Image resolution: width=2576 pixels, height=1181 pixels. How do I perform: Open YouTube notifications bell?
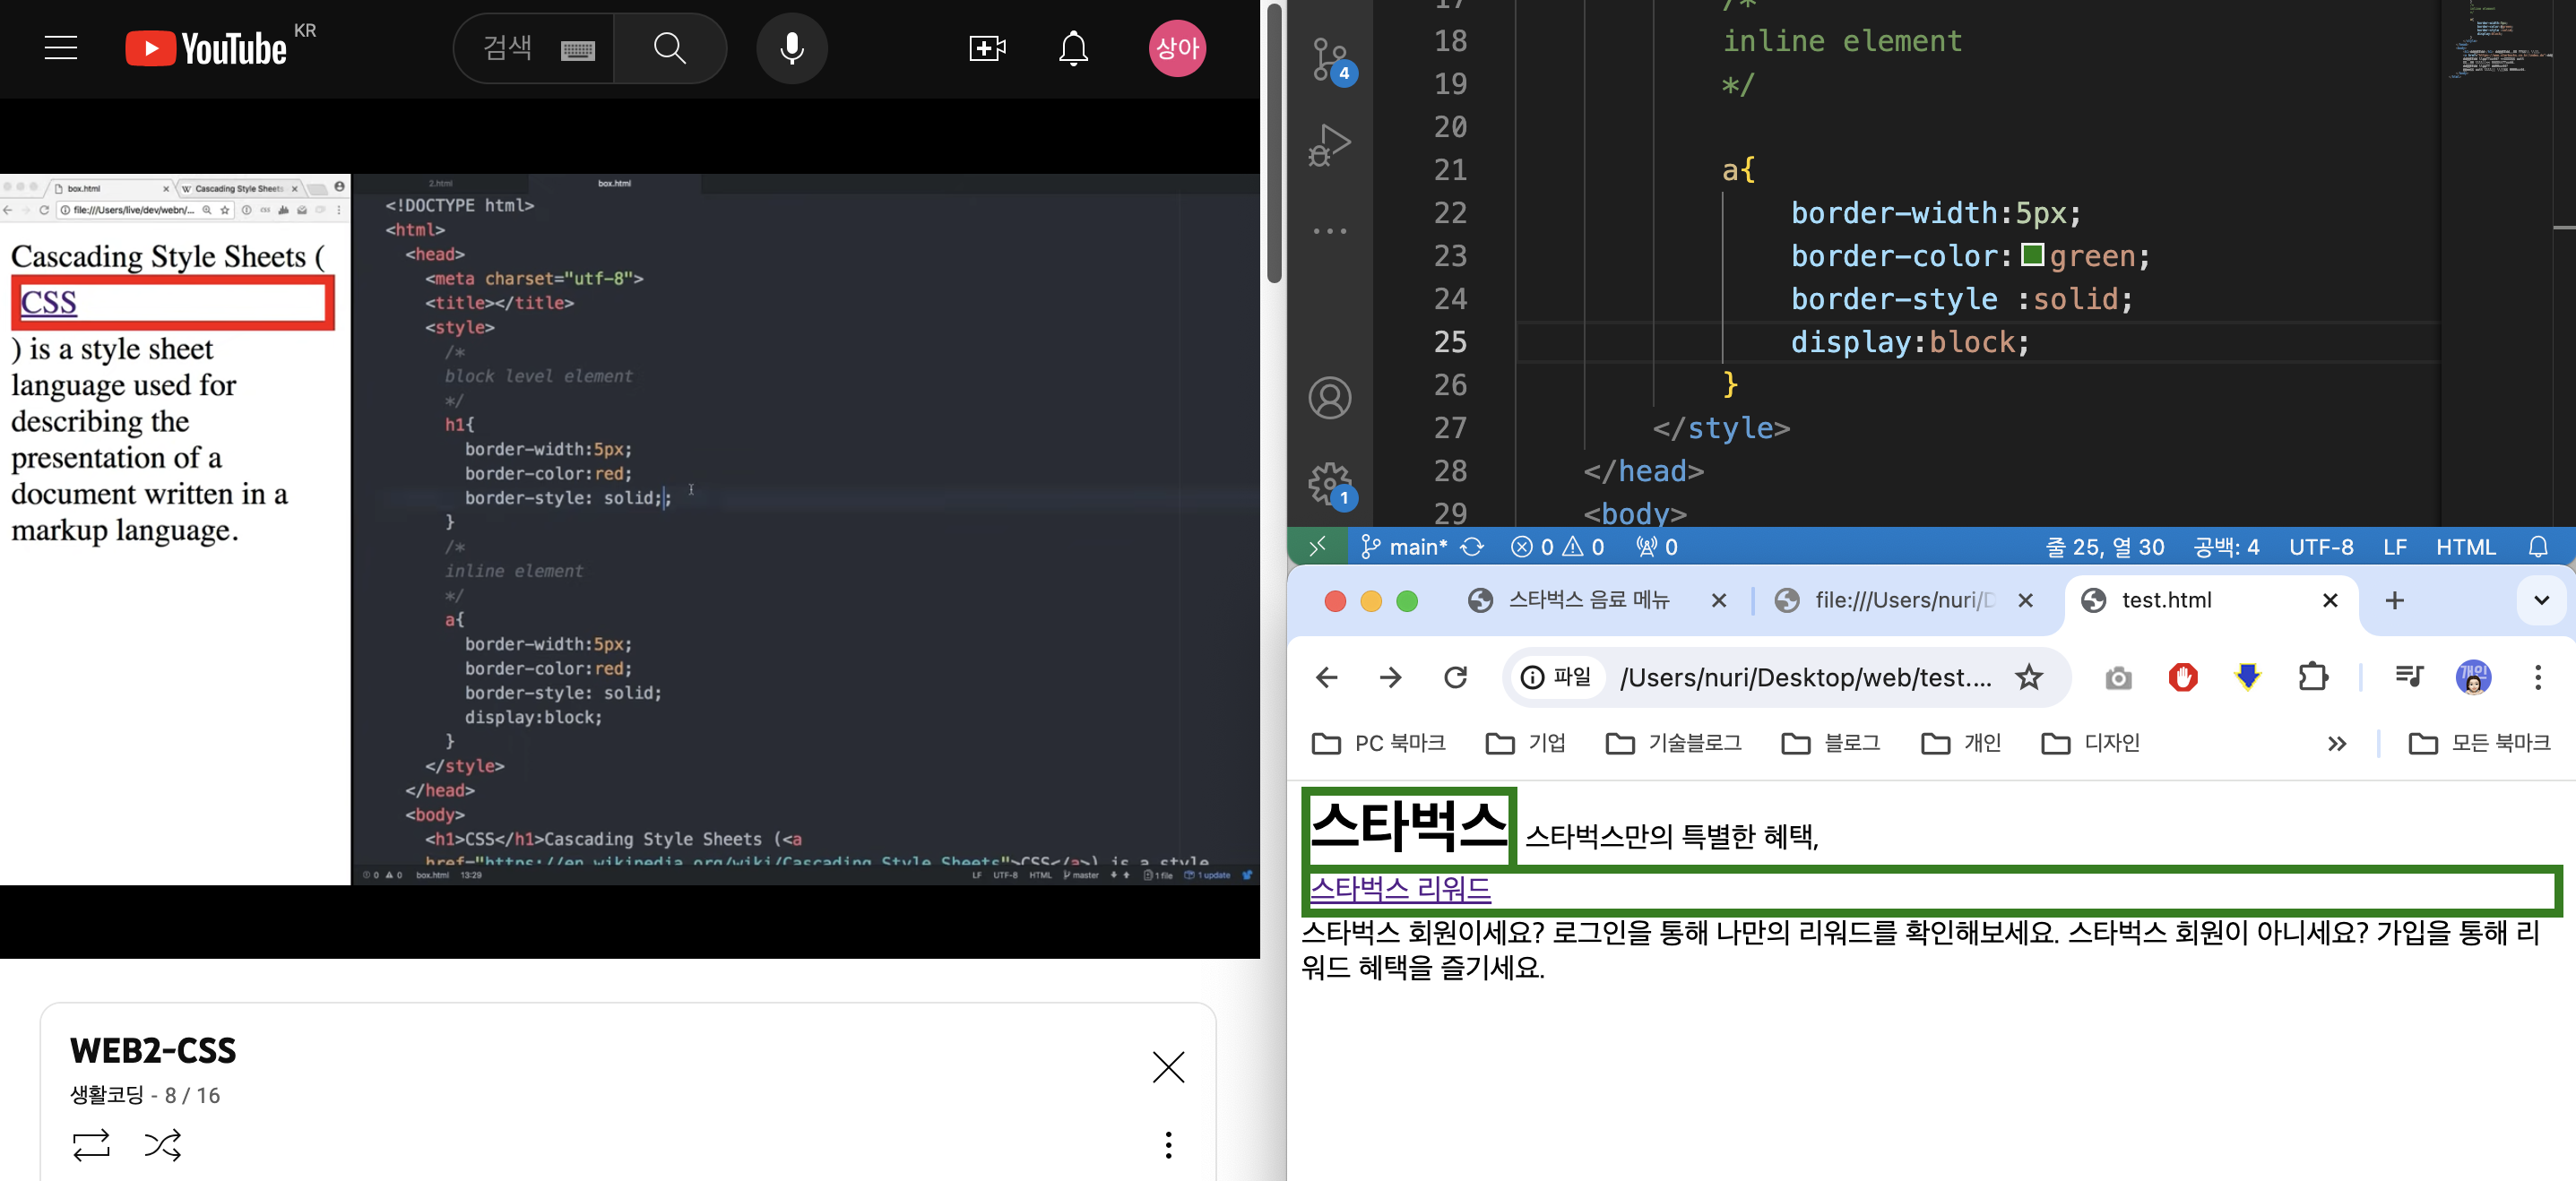click(x=1073, y=48)
